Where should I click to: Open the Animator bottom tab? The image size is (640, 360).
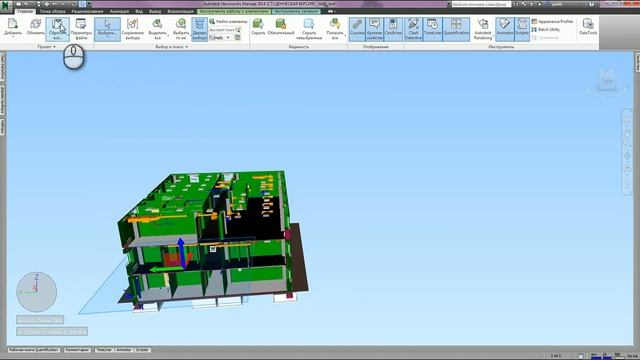coord(123,350)
